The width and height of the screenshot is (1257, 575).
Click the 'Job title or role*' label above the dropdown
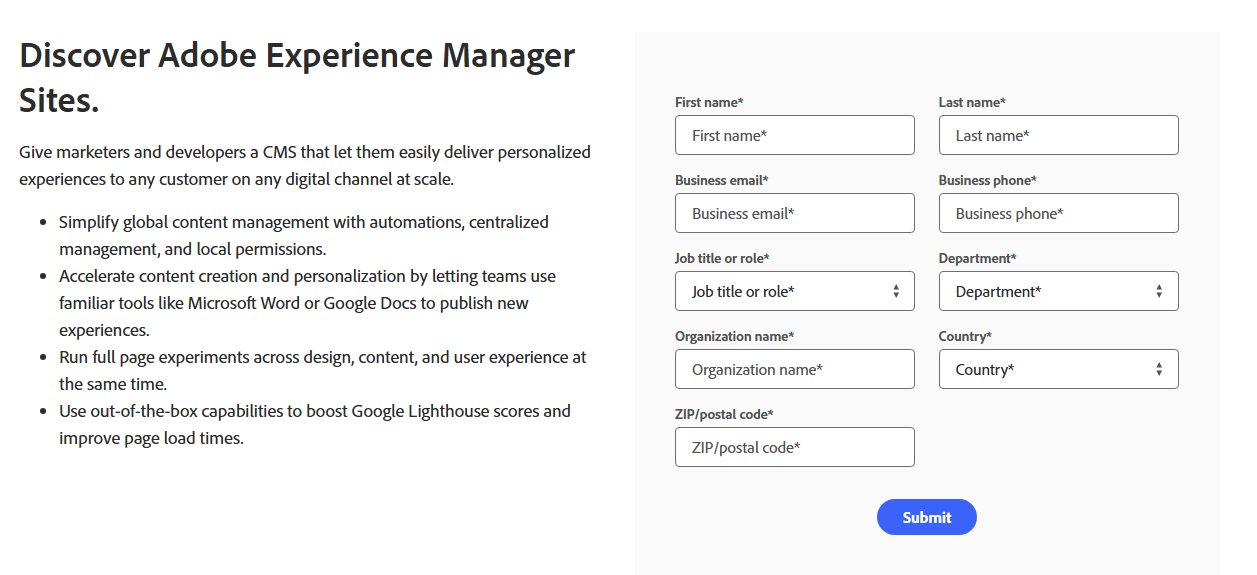722,258
